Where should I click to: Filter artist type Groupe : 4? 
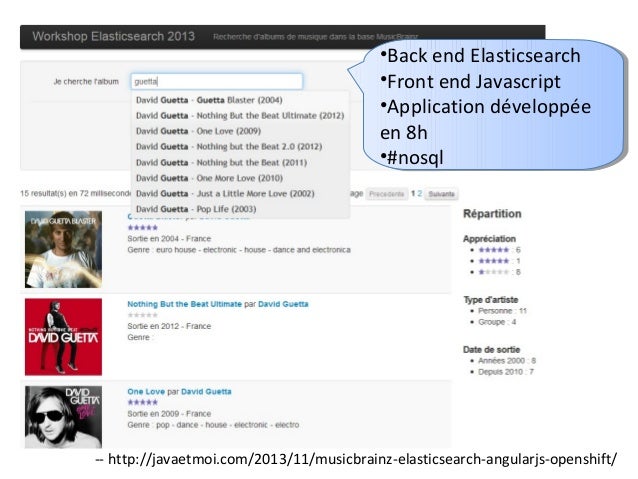click(497, 322)
